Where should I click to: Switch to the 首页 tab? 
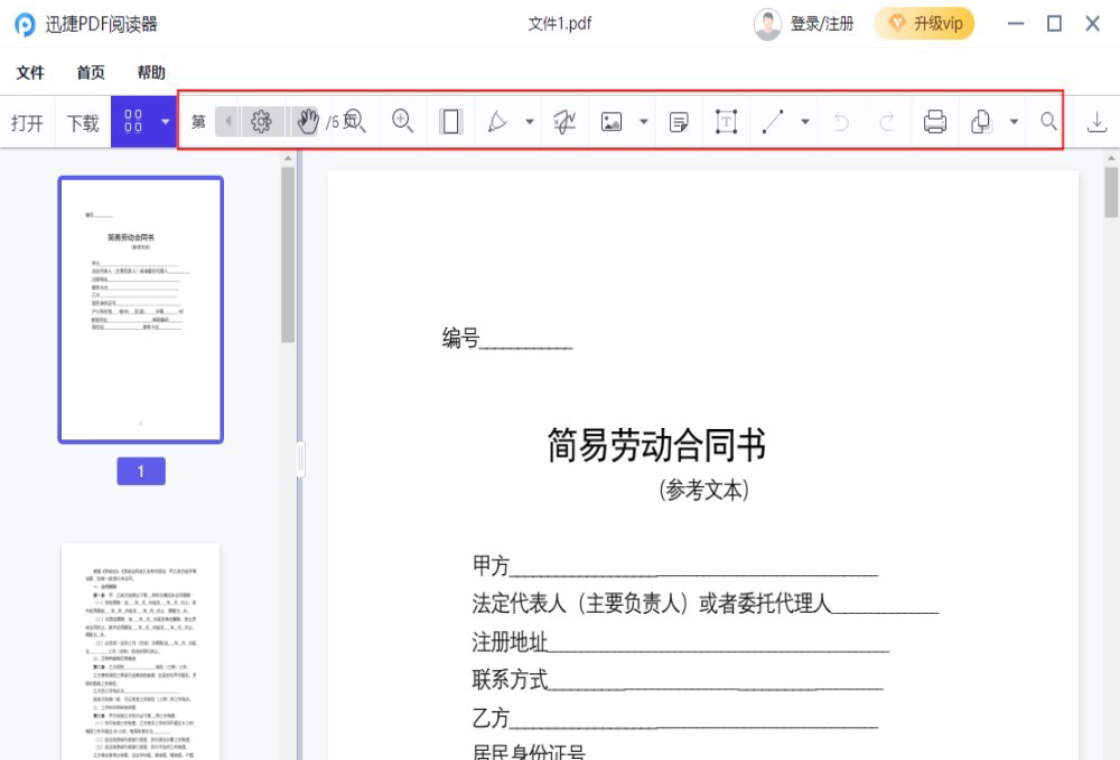point(89,71)
